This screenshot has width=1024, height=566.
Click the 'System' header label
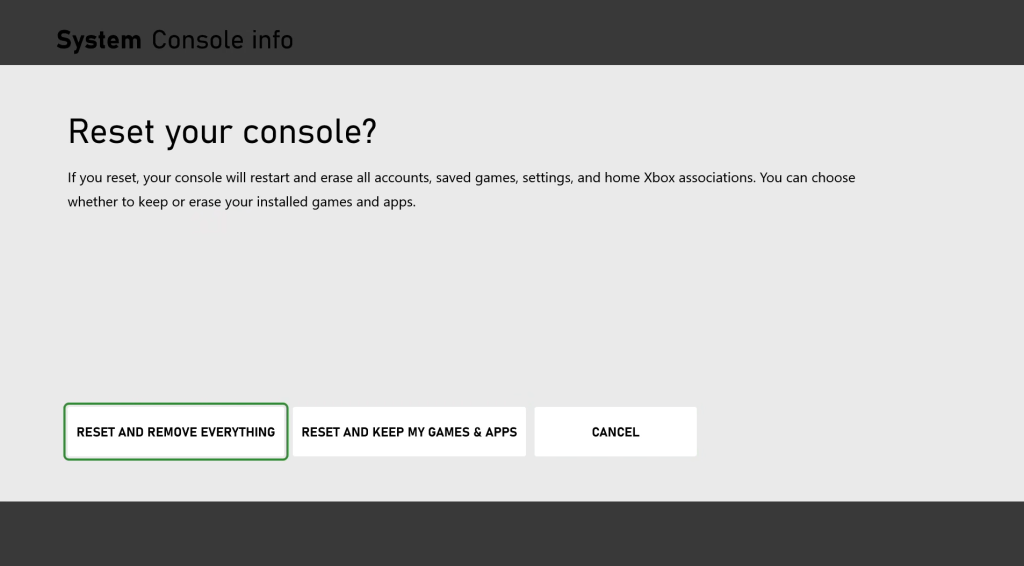click(99, 40)
